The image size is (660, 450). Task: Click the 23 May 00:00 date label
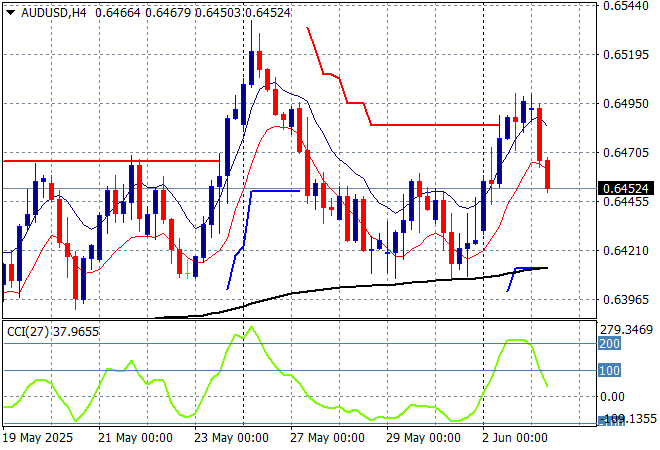[x=231, y=438]
